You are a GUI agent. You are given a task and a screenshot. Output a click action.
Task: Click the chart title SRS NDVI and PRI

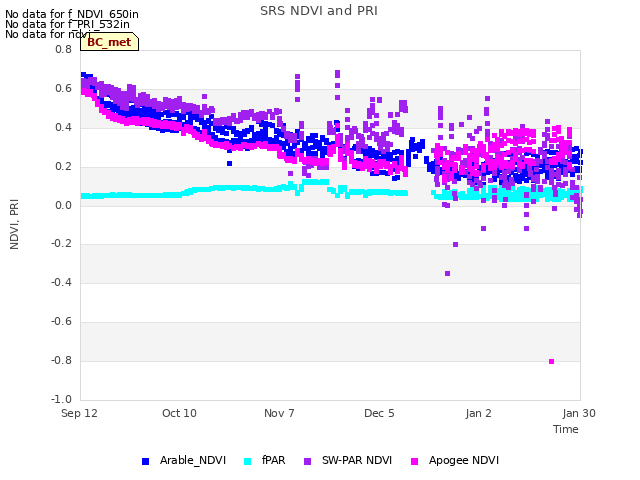click(x=319, y=11)
